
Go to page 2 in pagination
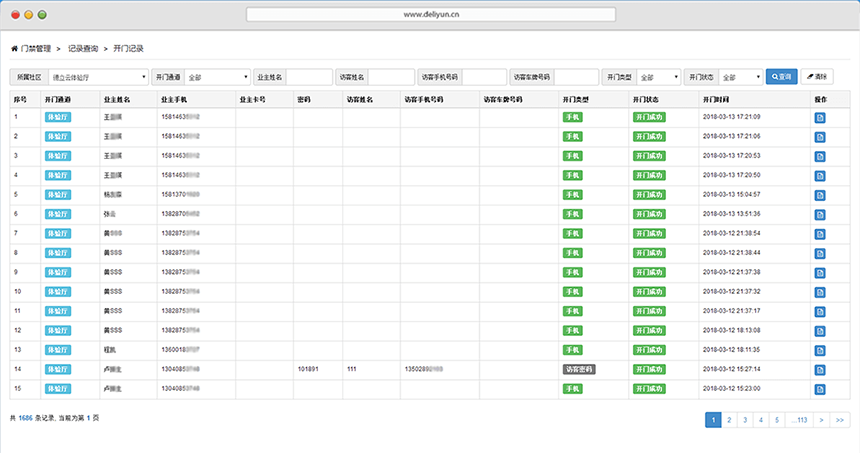tap(729, 420)
